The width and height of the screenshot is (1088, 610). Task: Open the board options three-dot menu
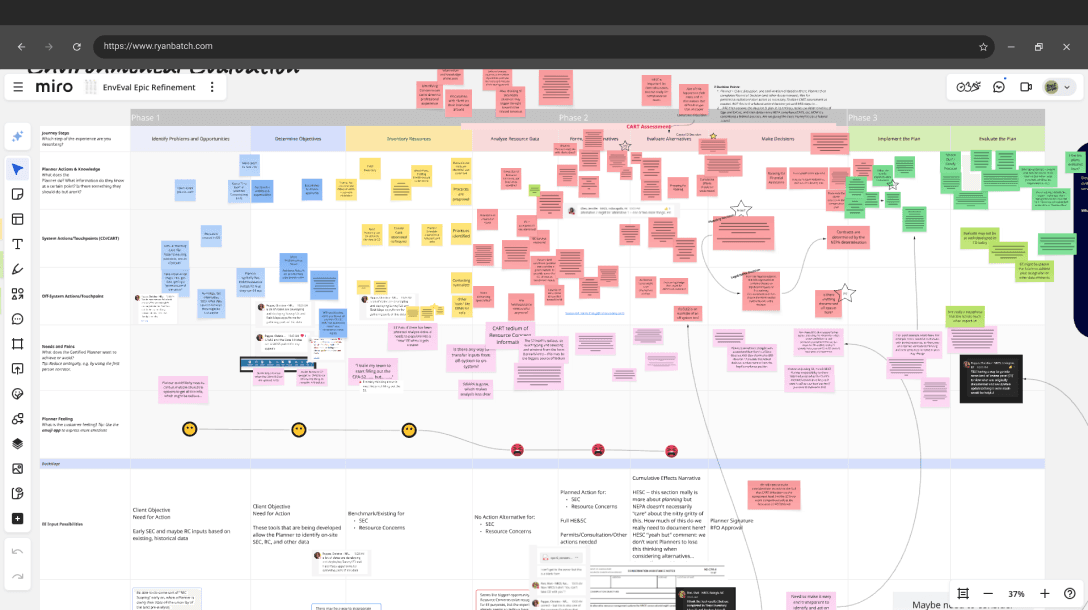click(x=212, y=87)
